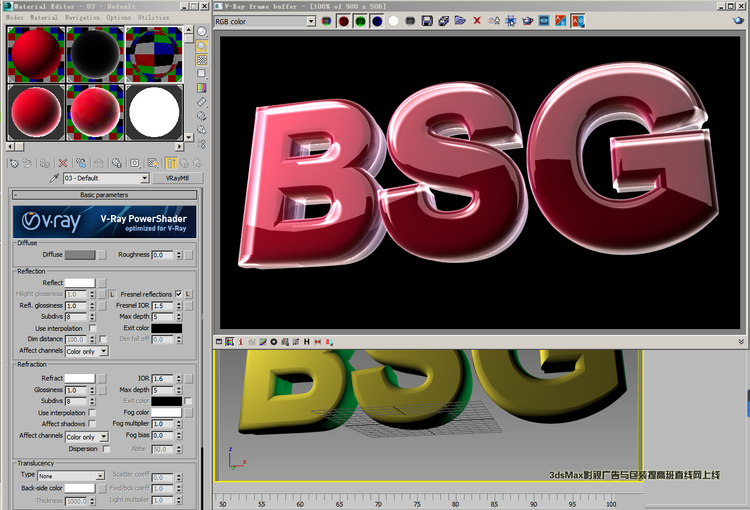Open the 03 - Default material name dropdown
Viewport: 750px width, 510px height.
click(144, 178)
